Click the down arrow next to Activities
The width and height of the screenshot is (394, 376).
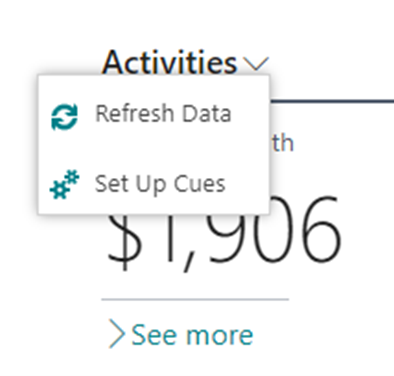tap(256, 63)
